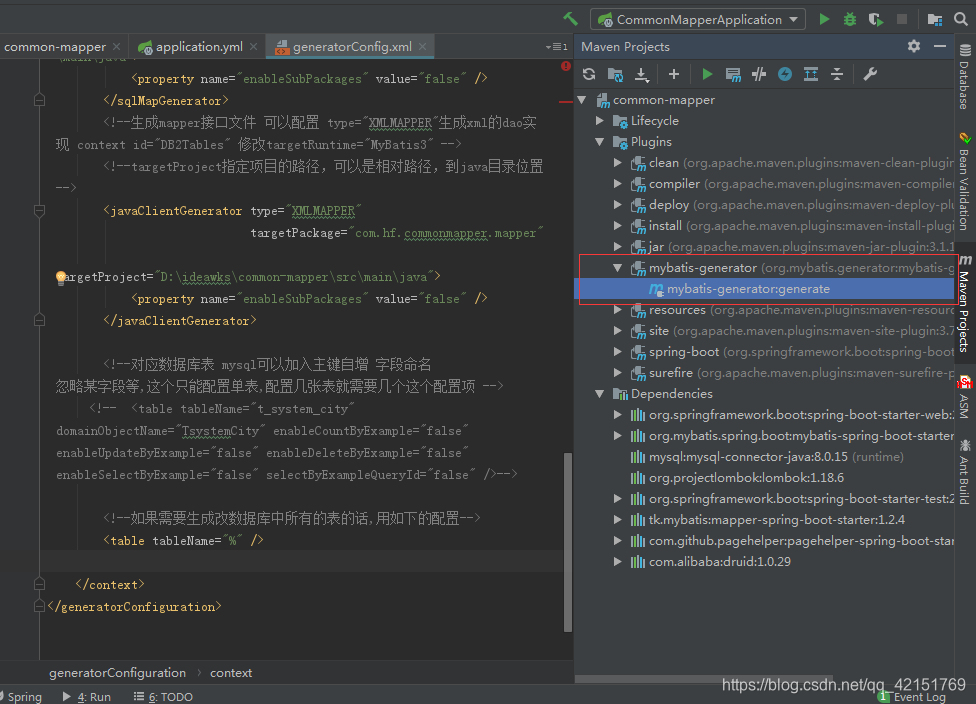Click the editor vertical scrollbar thumb

pyautogui.click(x=568, y=542)
